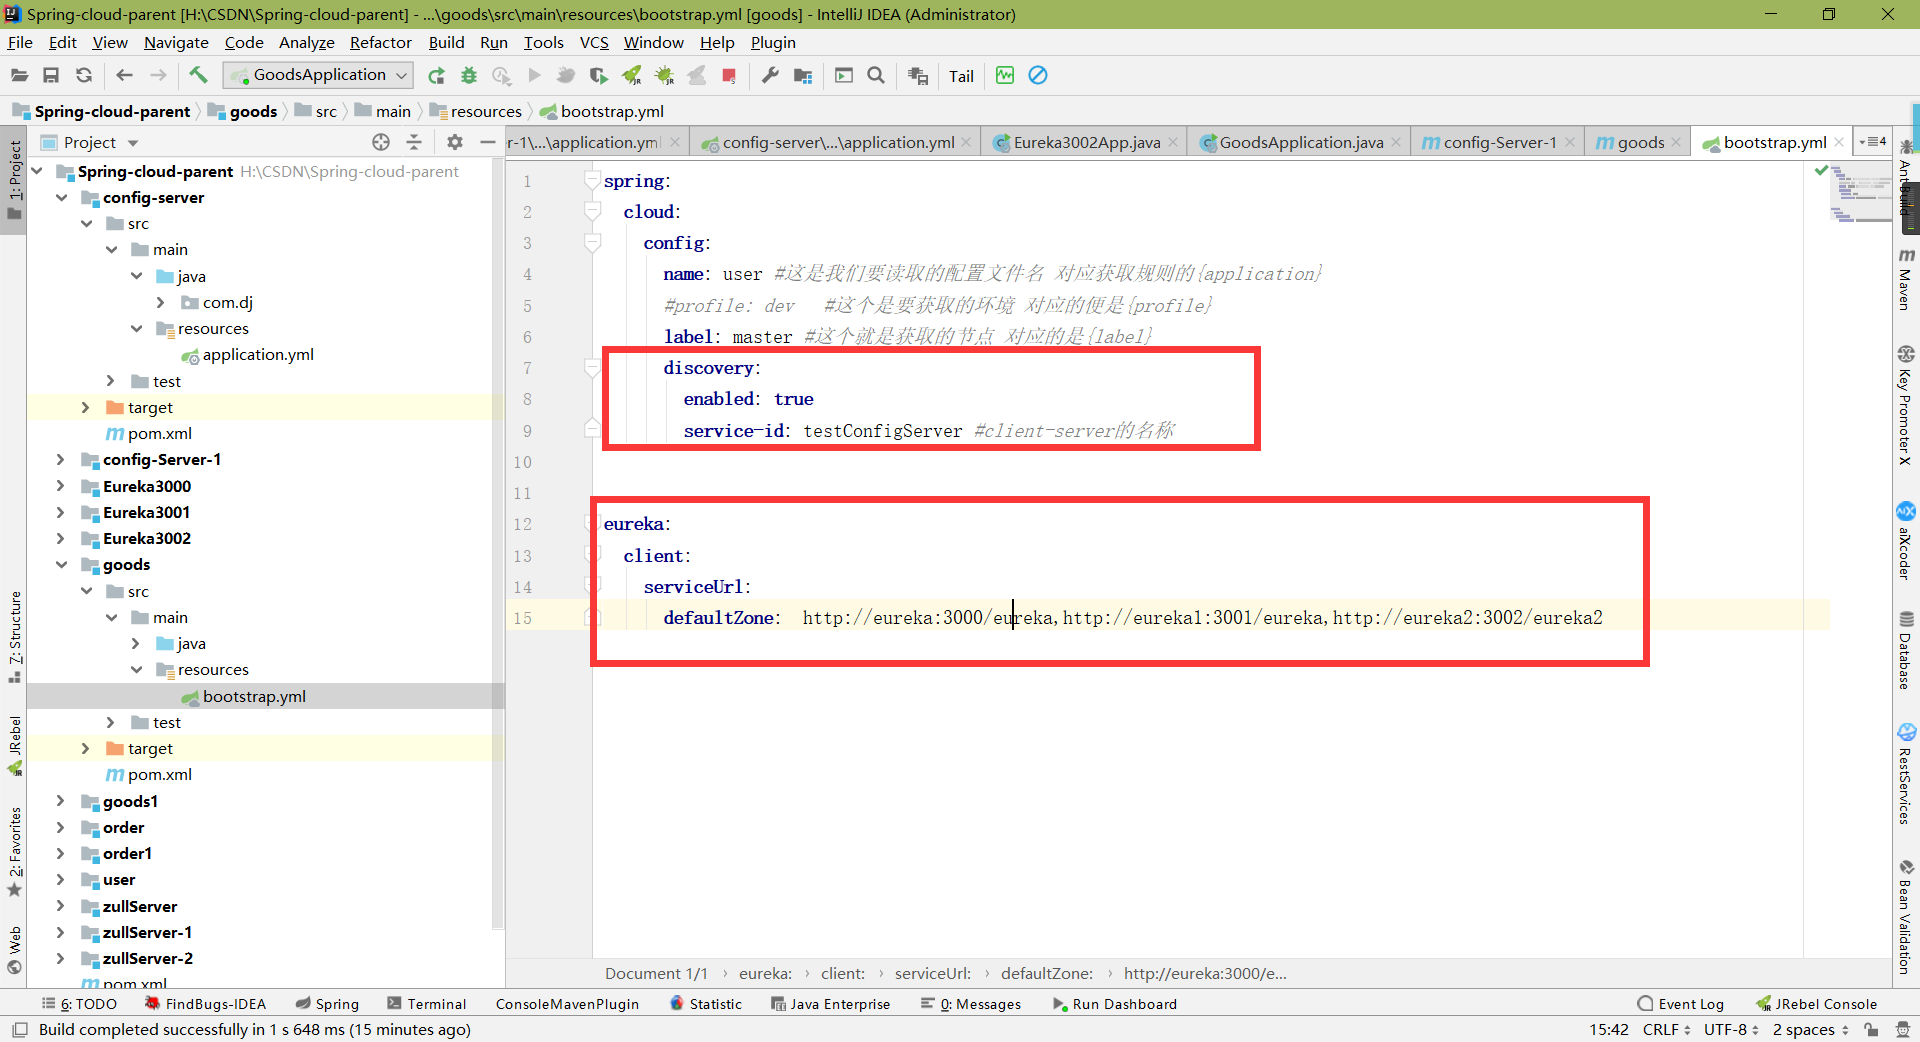Screen dimensions: 1920x1042
Task: Expand the user module
Action: [60, 880]
